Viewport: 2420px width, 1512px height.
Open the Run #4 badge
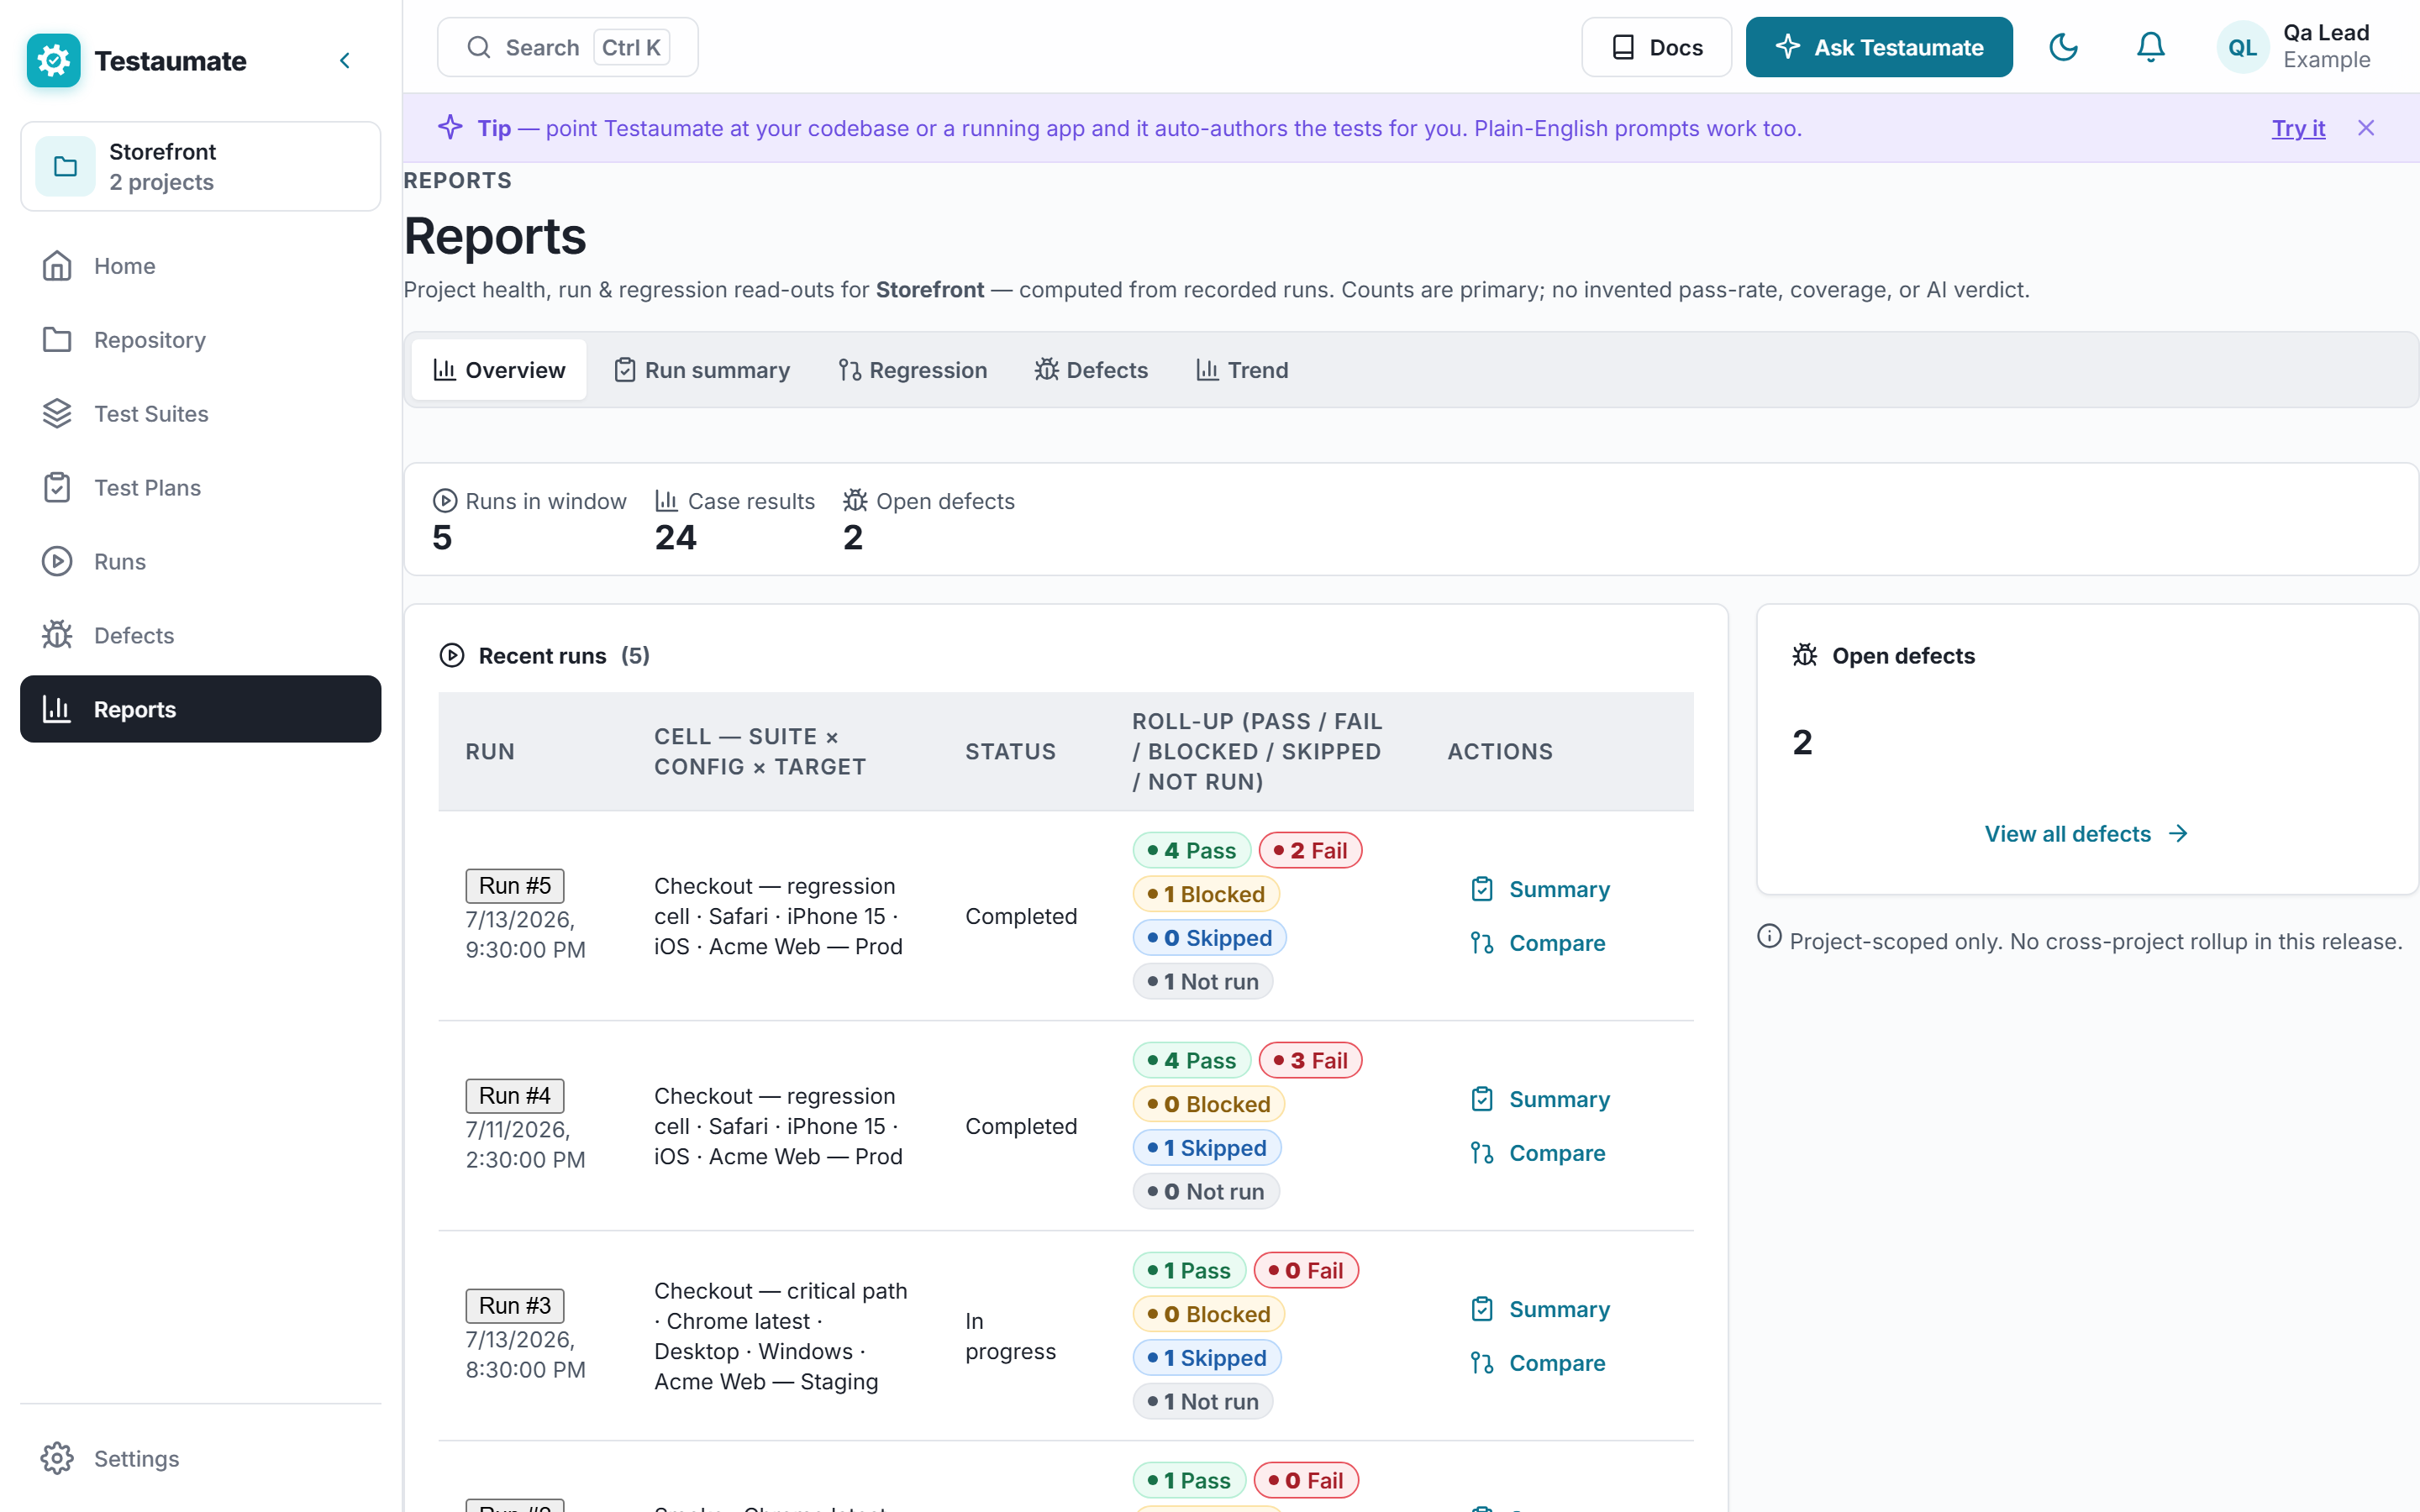click(515, 1096)
